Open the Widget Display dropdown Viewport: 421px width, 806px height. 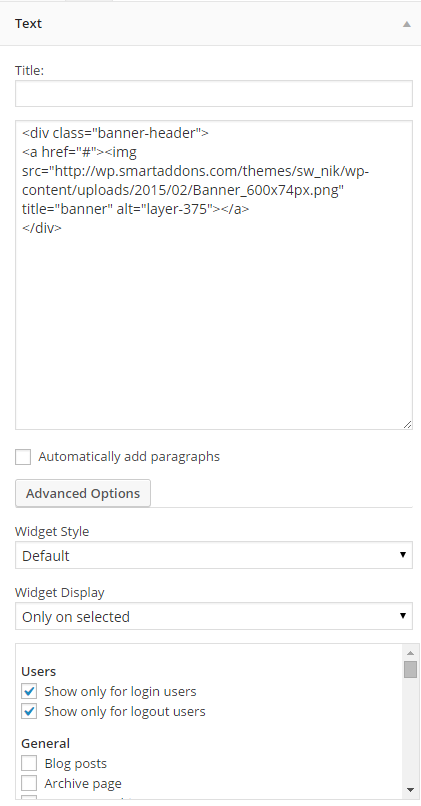point(214,616)
